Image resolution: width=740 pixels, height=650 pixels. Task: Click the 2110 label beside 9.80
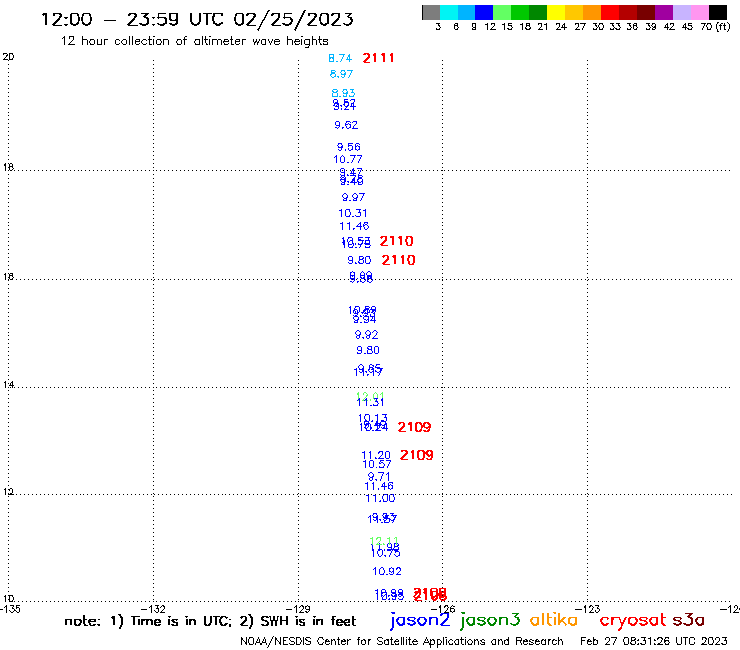[x=398, y=260]
